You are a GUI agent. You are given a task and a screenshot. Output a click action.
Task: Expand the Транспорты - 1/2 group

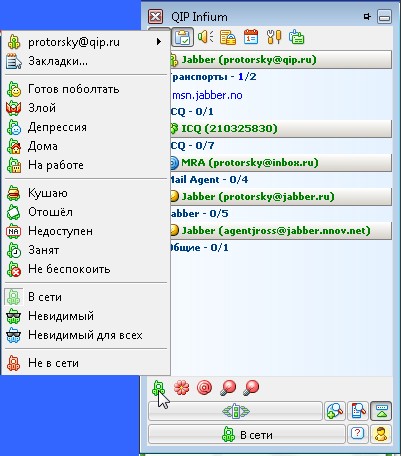[213, 77]
